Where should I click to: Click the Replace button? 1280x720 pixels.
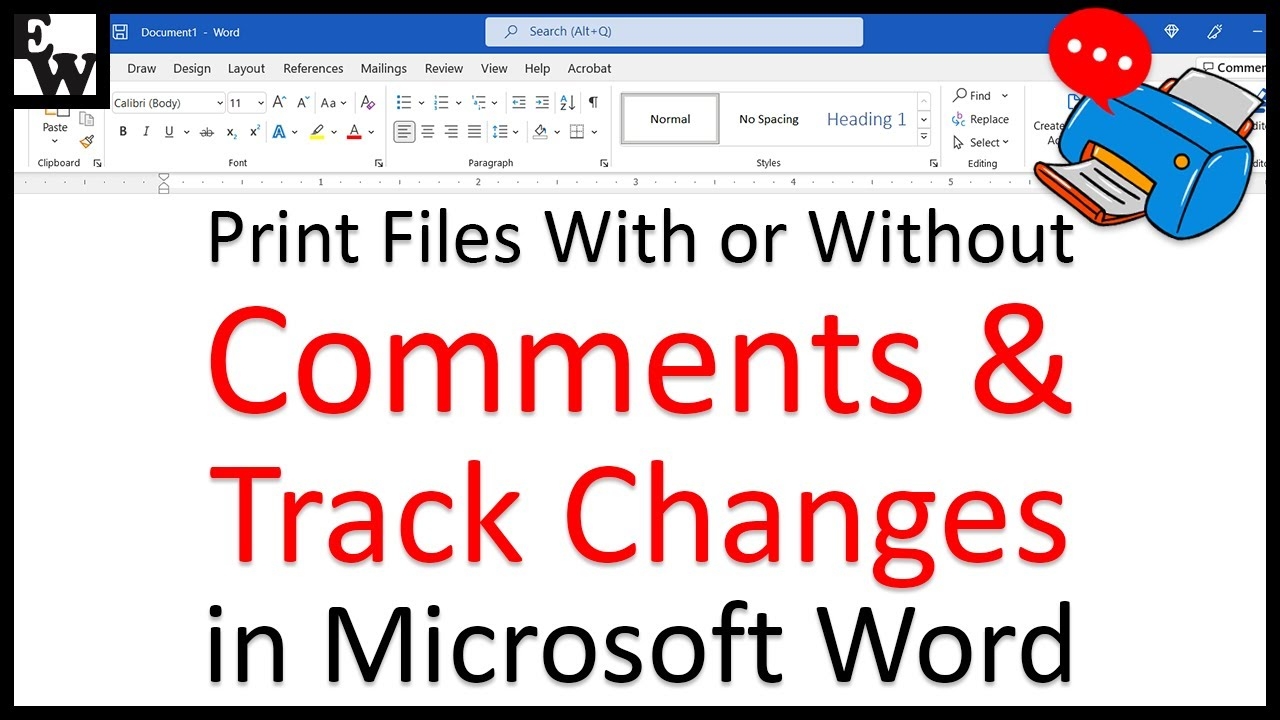coord(980,119)
